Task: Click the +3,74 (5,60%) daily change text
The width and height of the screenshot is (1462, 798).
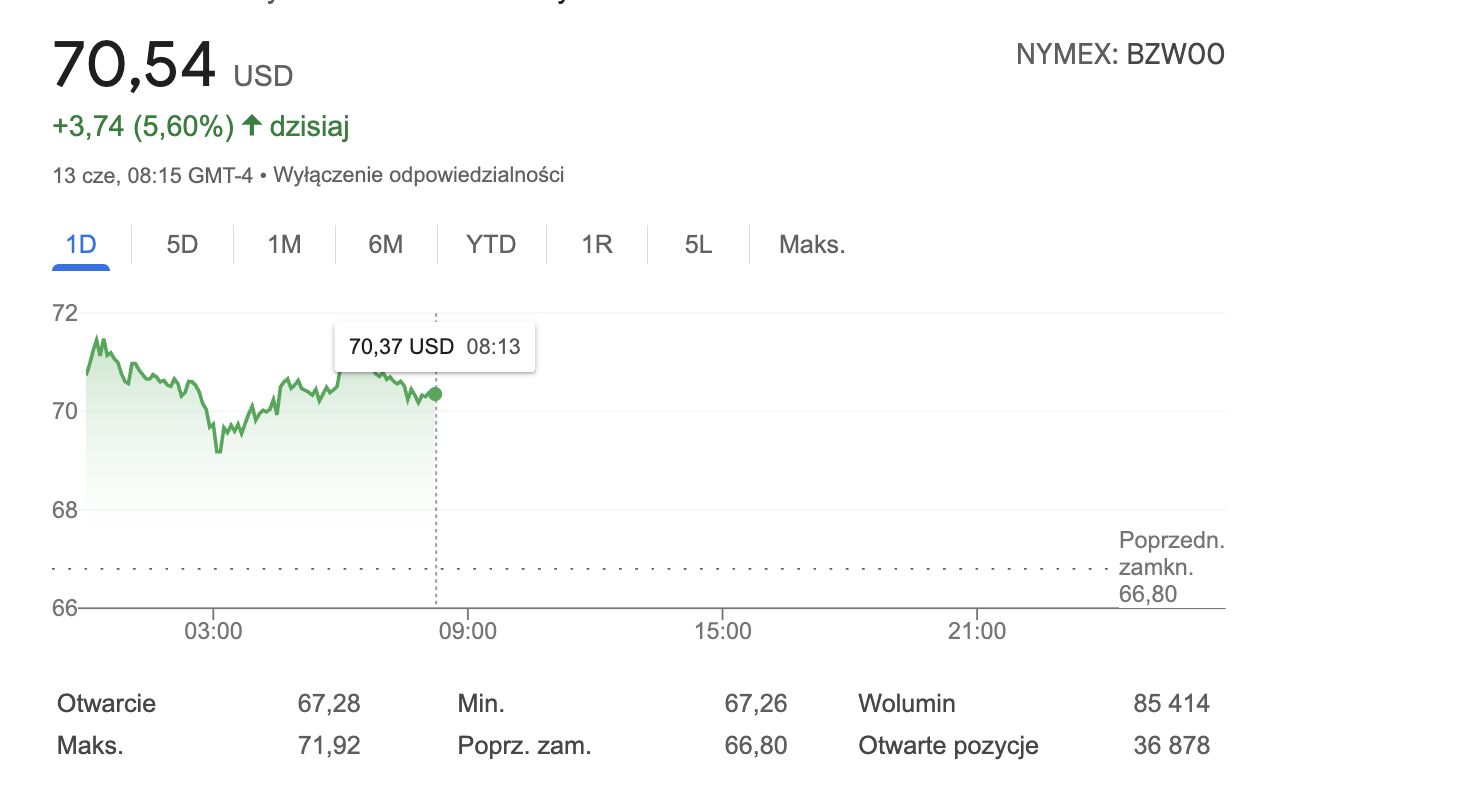Action: coord(143,127)
